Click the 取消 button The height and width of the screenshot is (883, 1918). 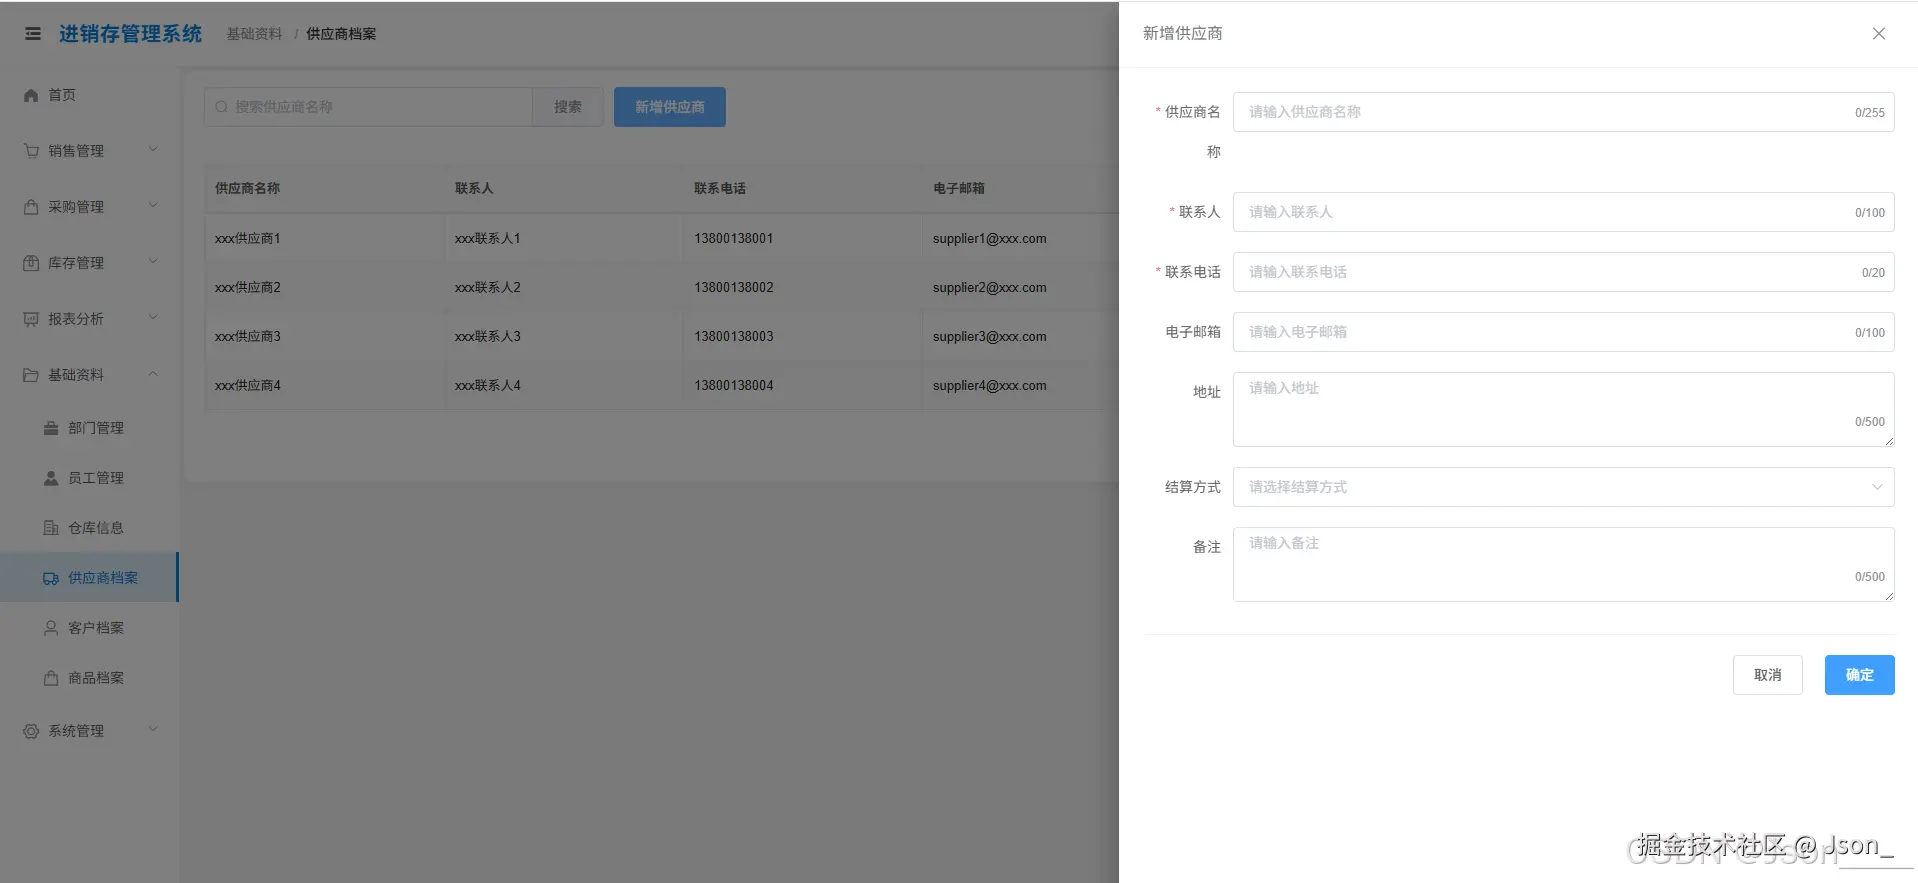click(x=1767, y=675)
